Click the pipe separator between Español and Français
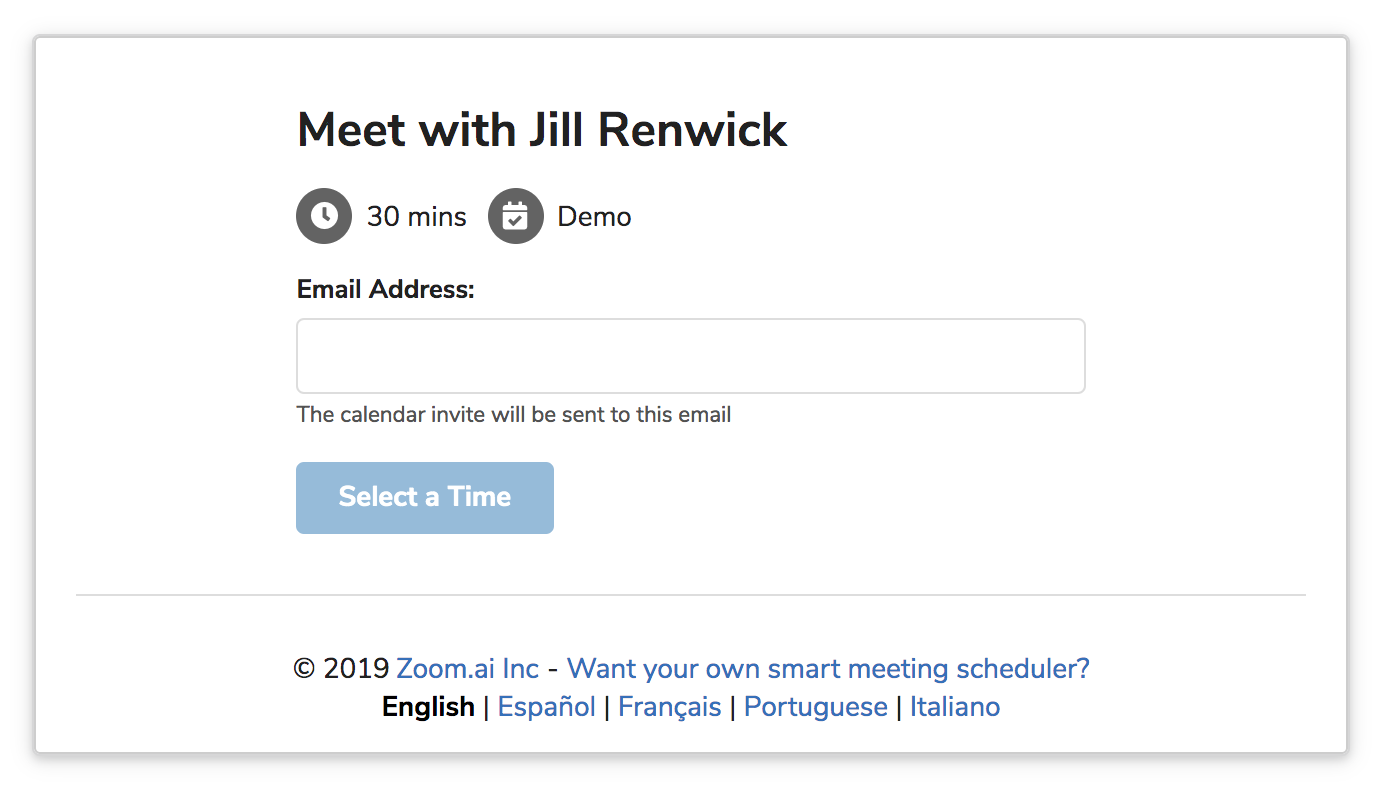This screenshot has height=806, width=1382. pos(607,707)
